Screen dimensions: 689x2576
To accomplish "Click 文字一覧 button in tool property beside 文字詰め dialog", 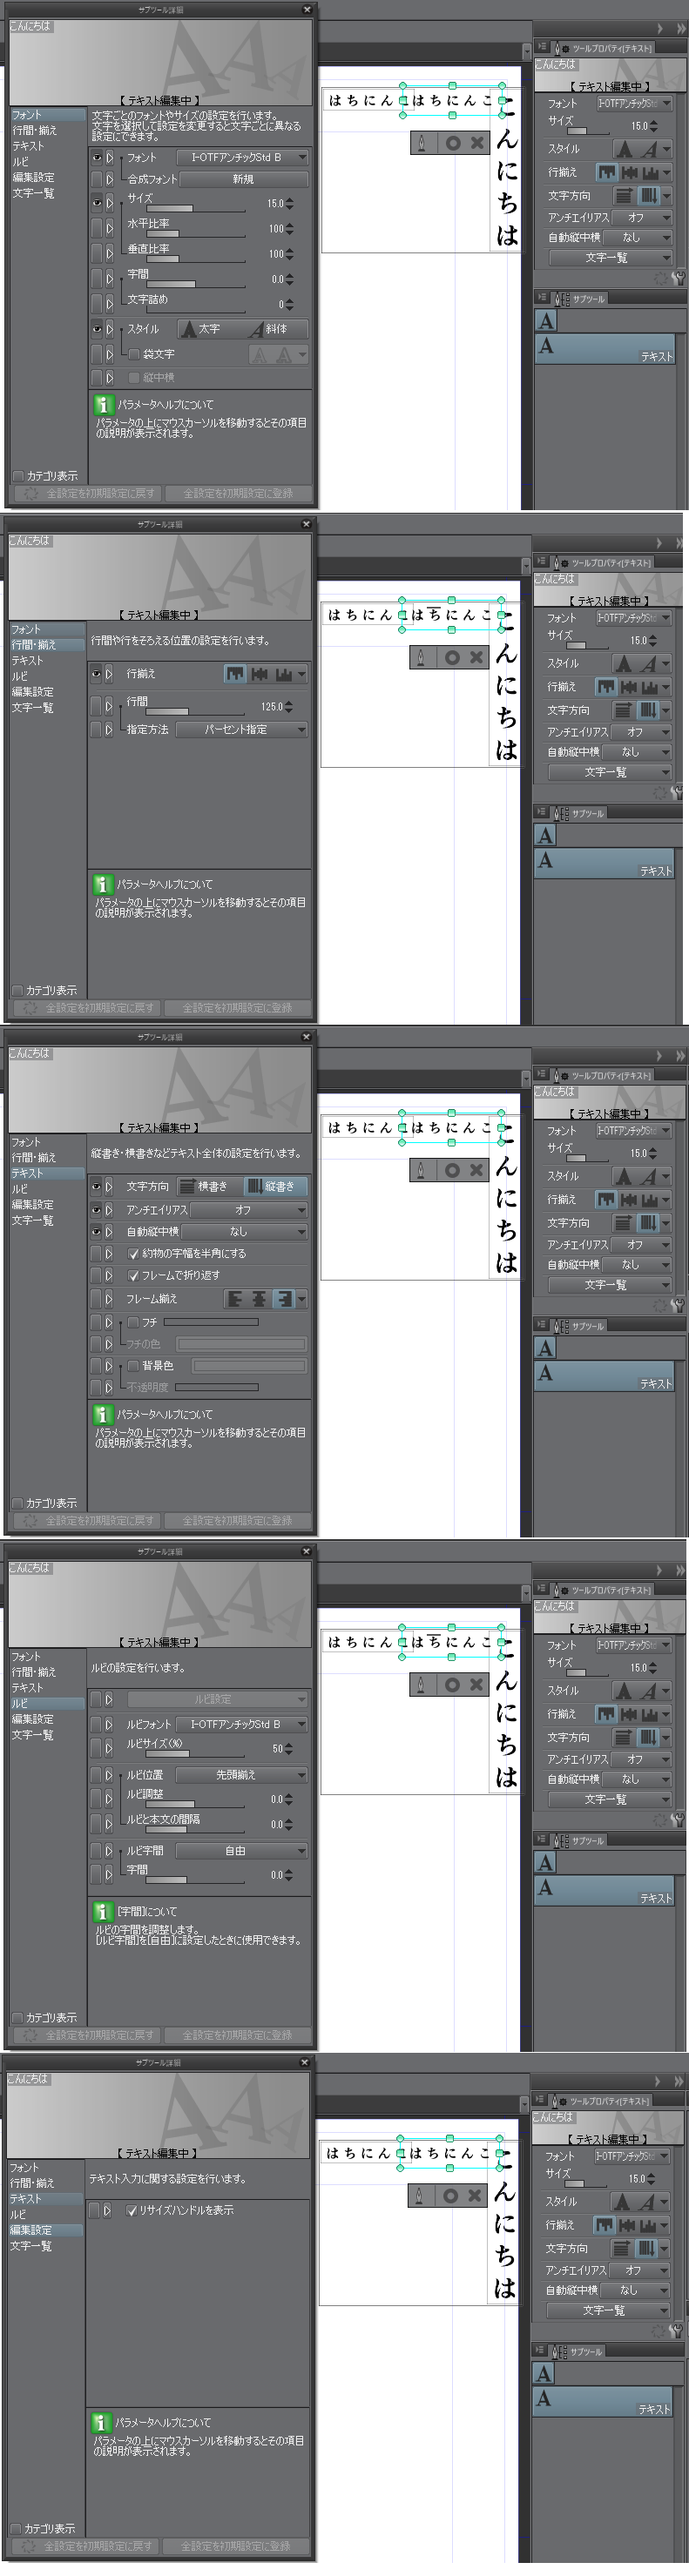I will pyautogui.click(x=611, y=257).
